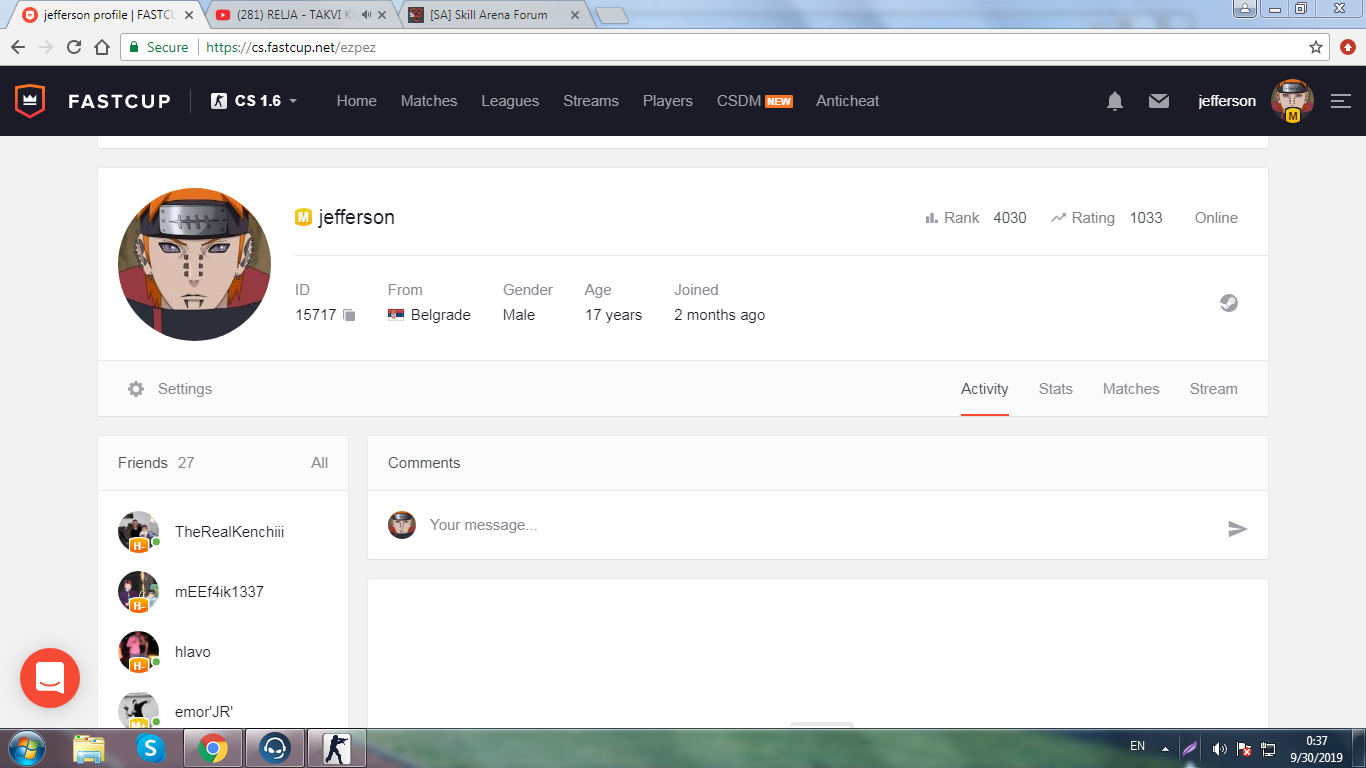
Task: Open the hamburger menu in header
Action: click(x=1341, y=101)
